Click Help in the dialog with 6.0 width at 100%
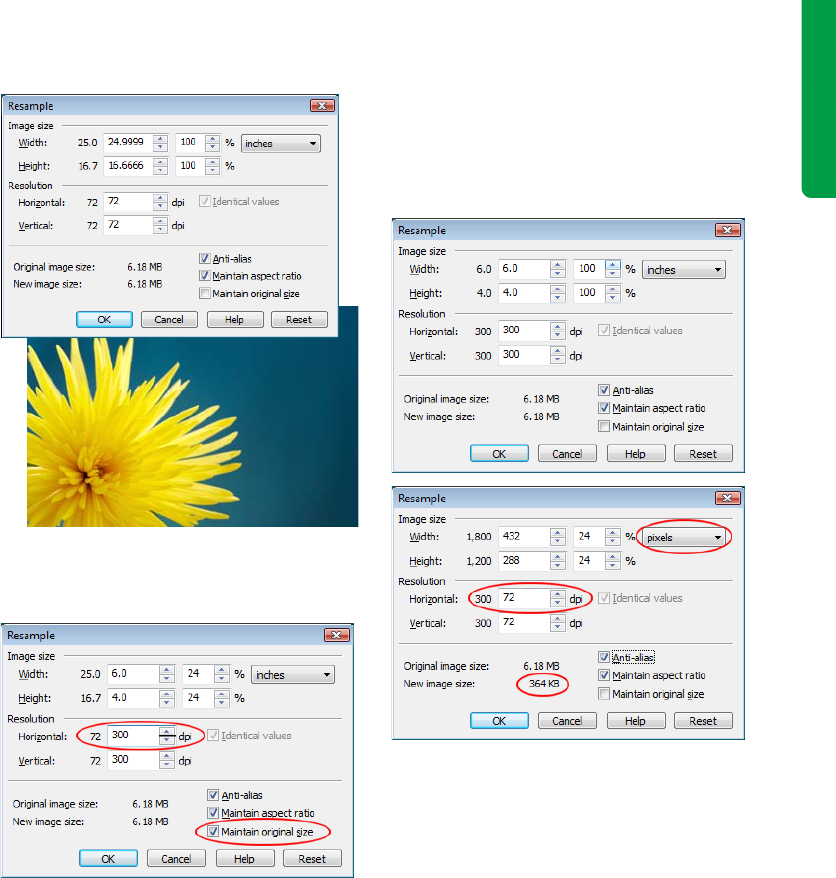Viewport: 836px width, 878px height. (636, 454)
